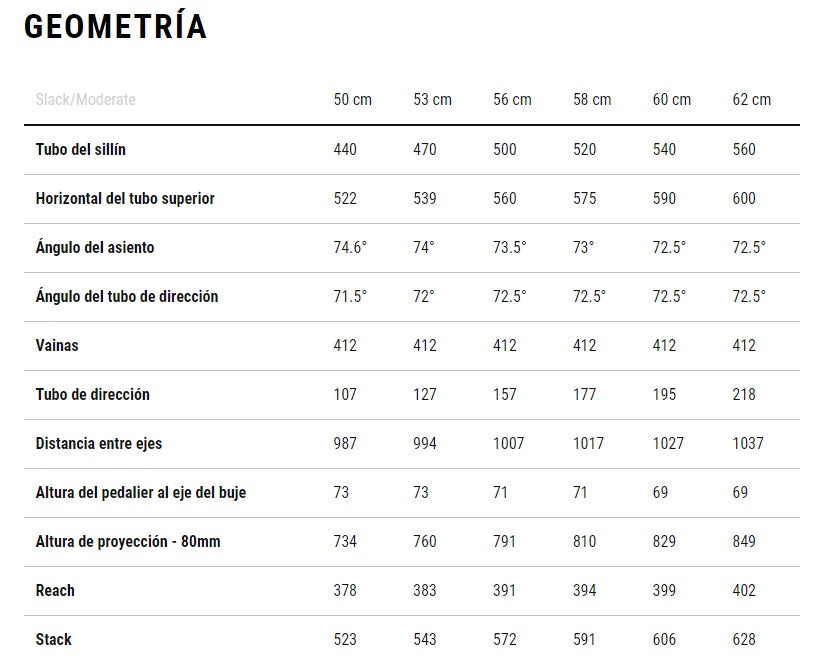Select the Ángulo del asiento row label
This screenshot has width=820, height=671.
coord(95,247)
